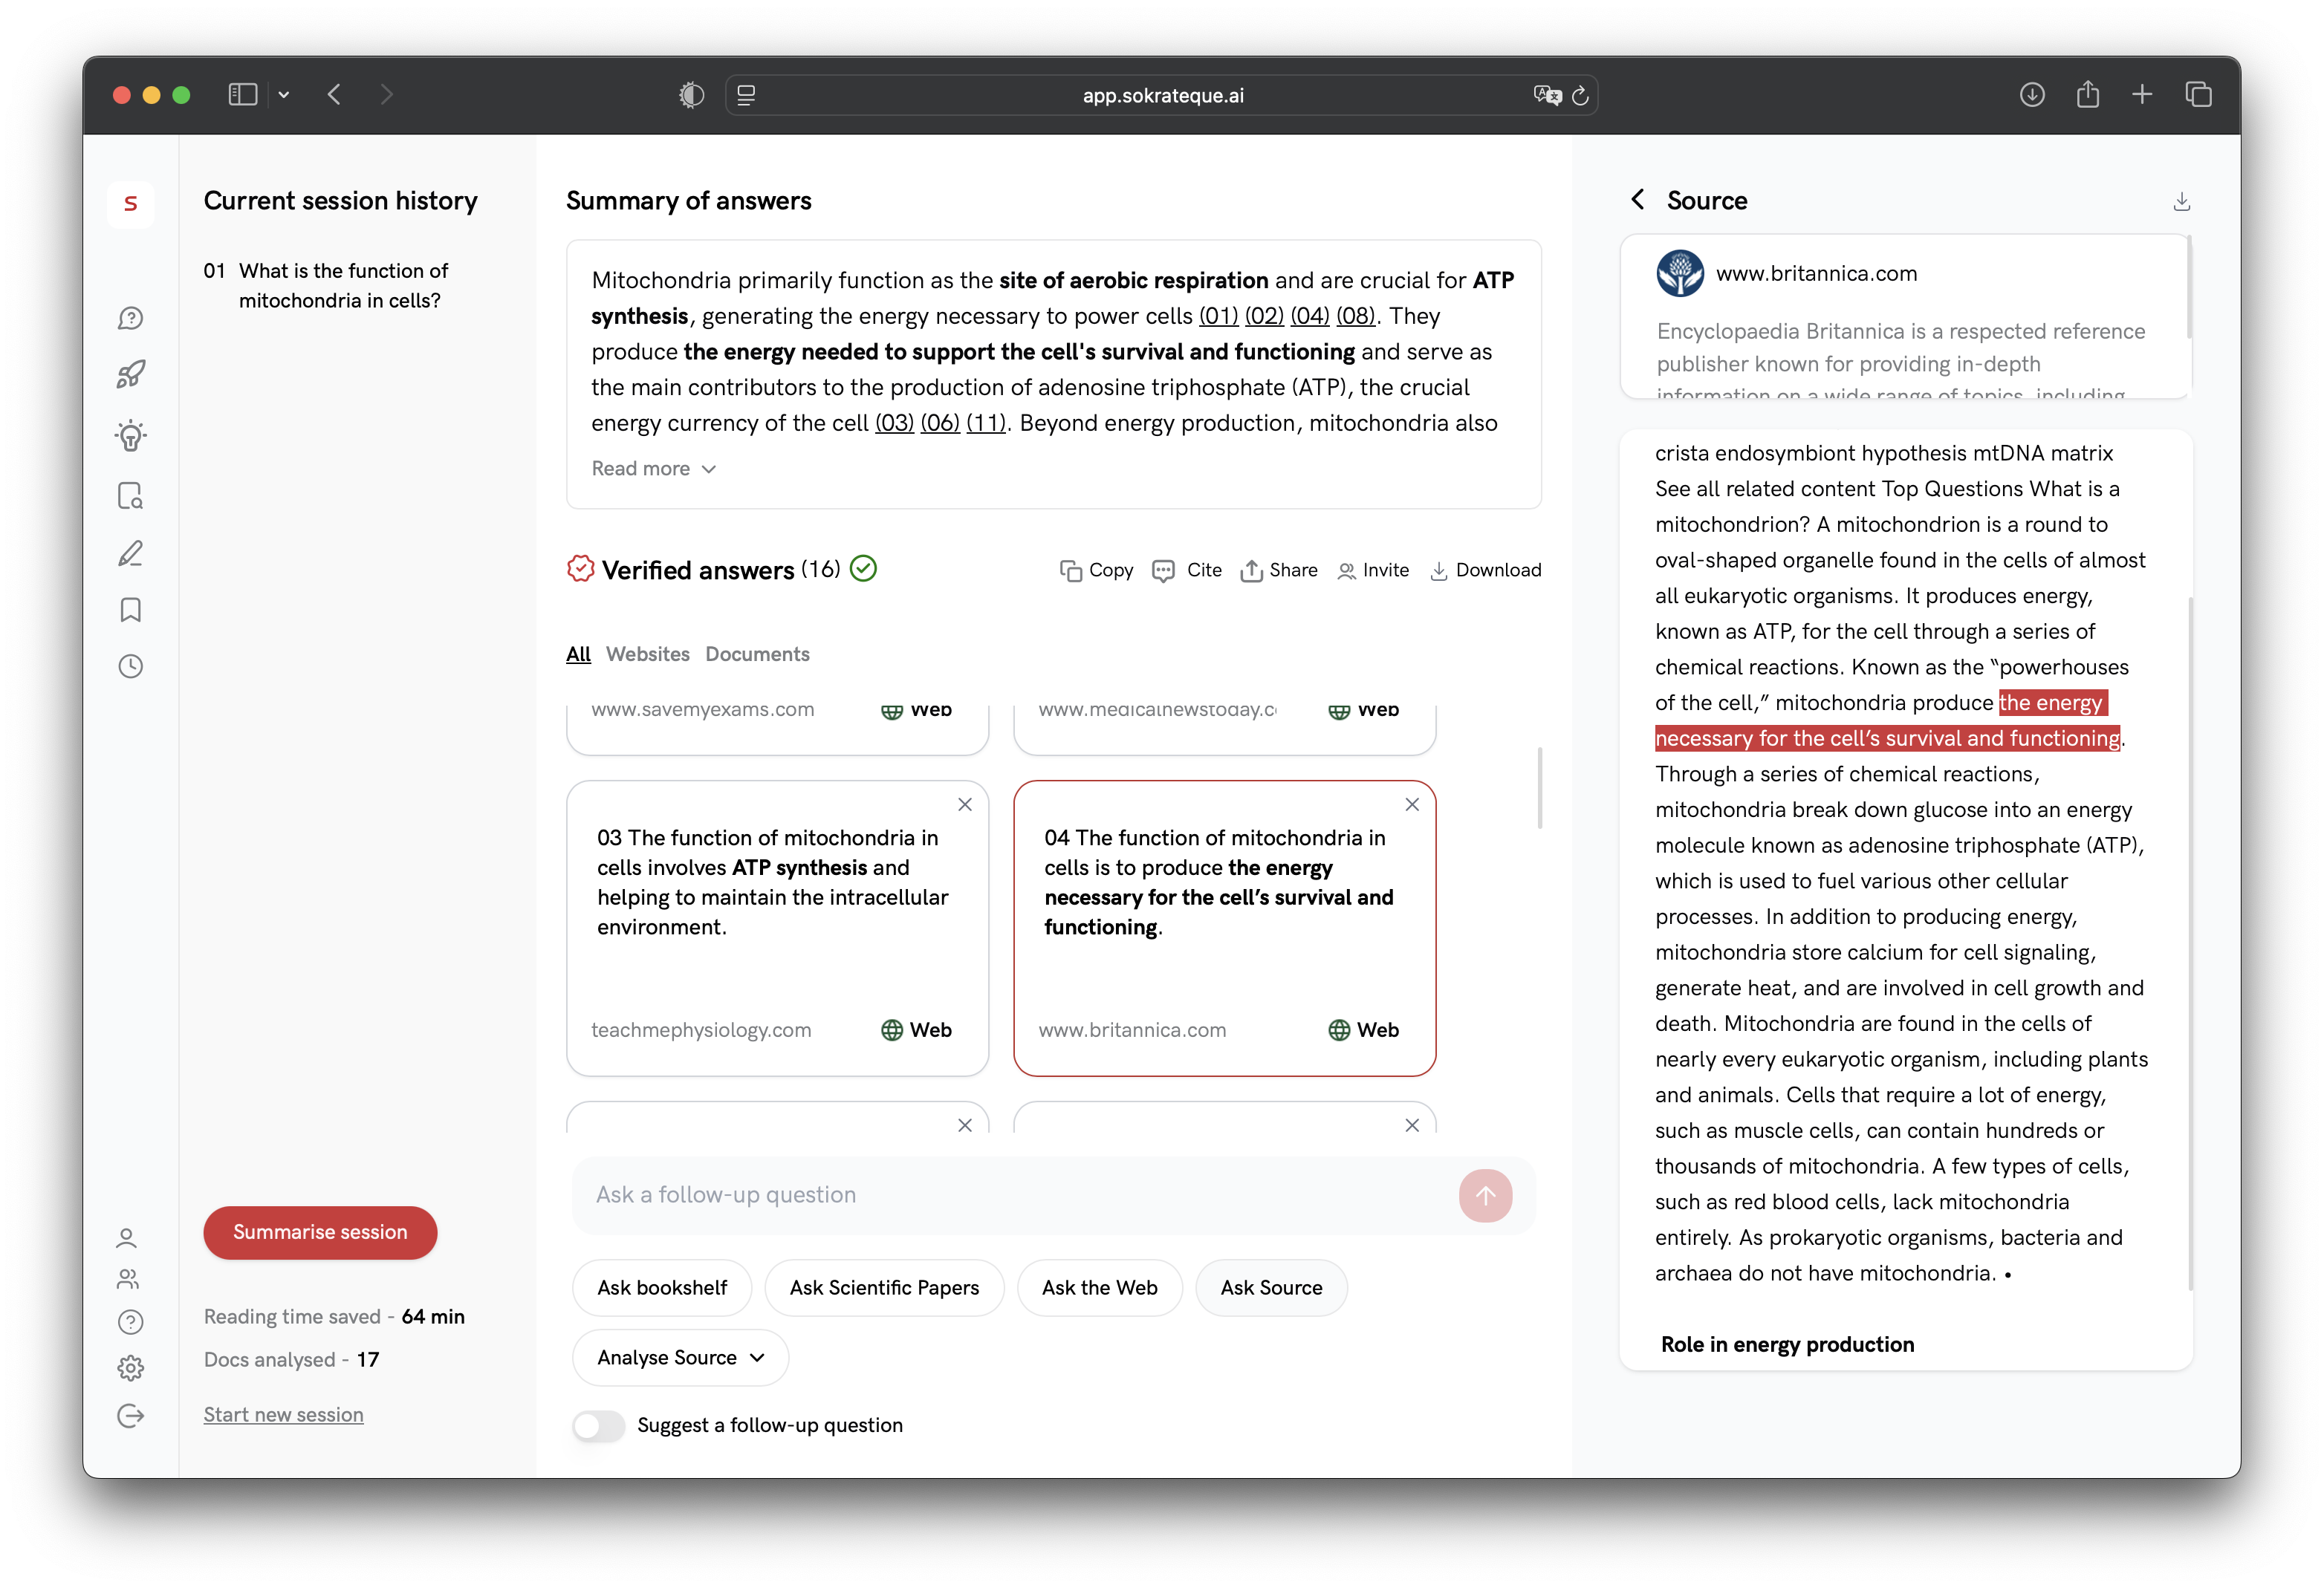Image resolution: width=2324 pixels, height=1588 pixels.
Task: Open the user profile icon in sidebar
Action: [x=126, y=1238]
